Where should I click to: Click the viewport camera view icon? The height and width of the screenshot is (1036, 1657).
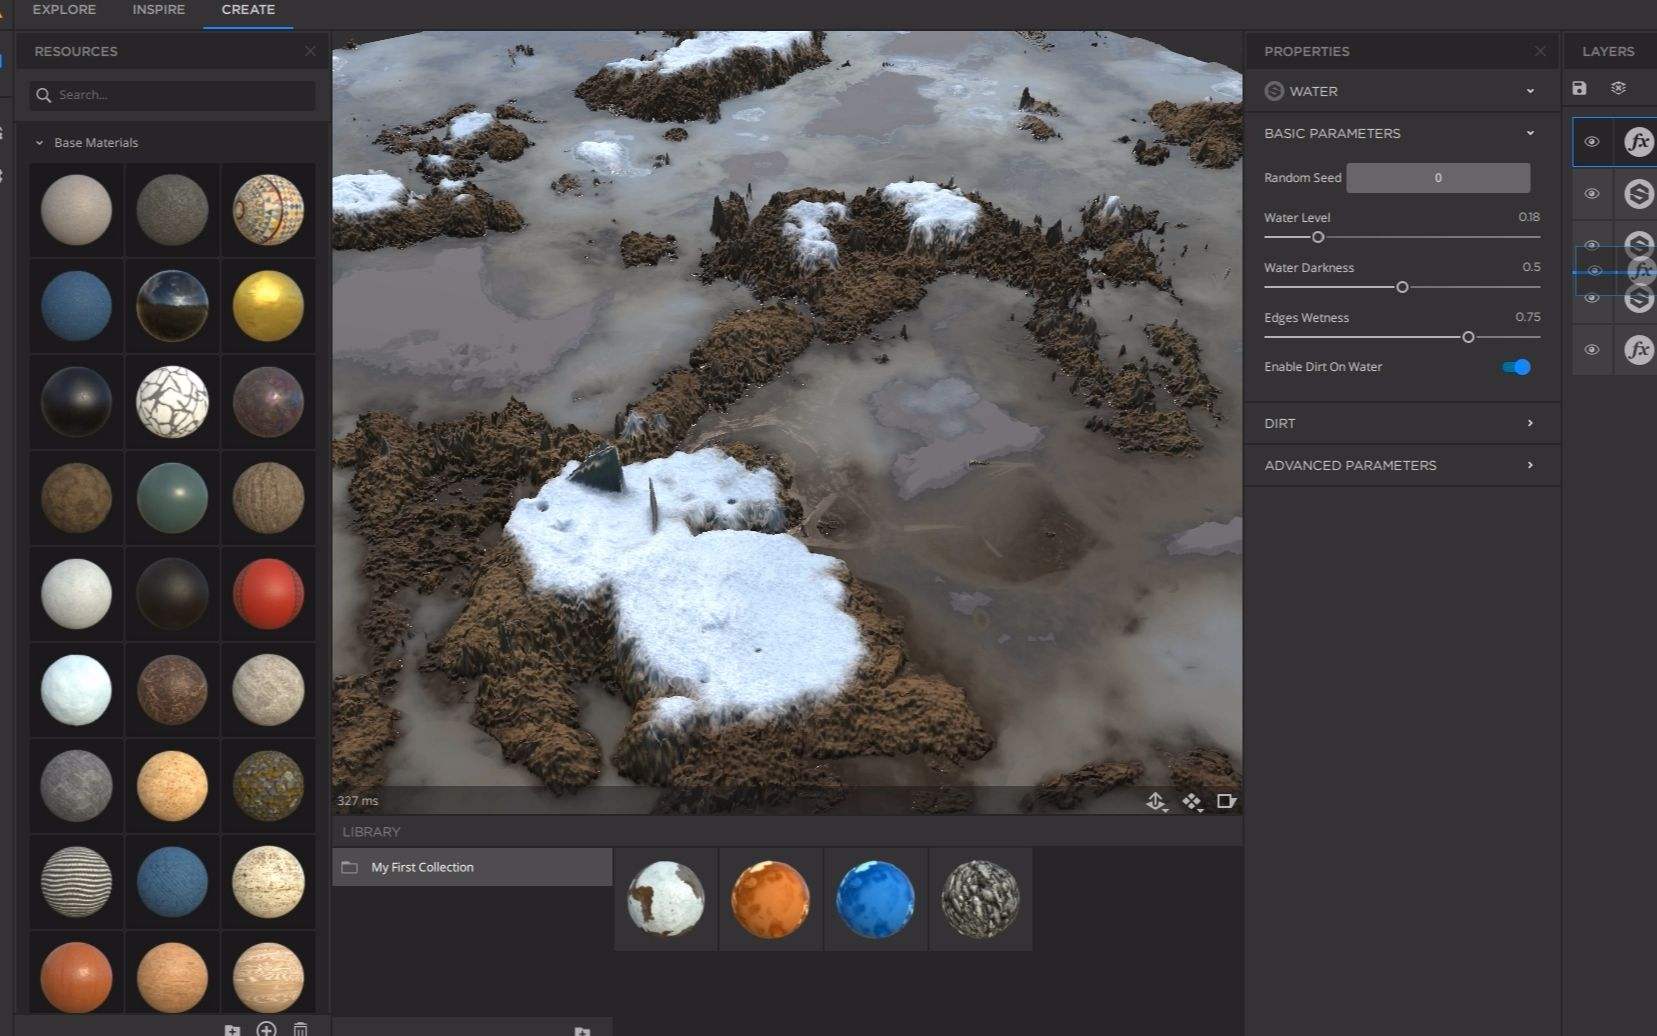1226,802
